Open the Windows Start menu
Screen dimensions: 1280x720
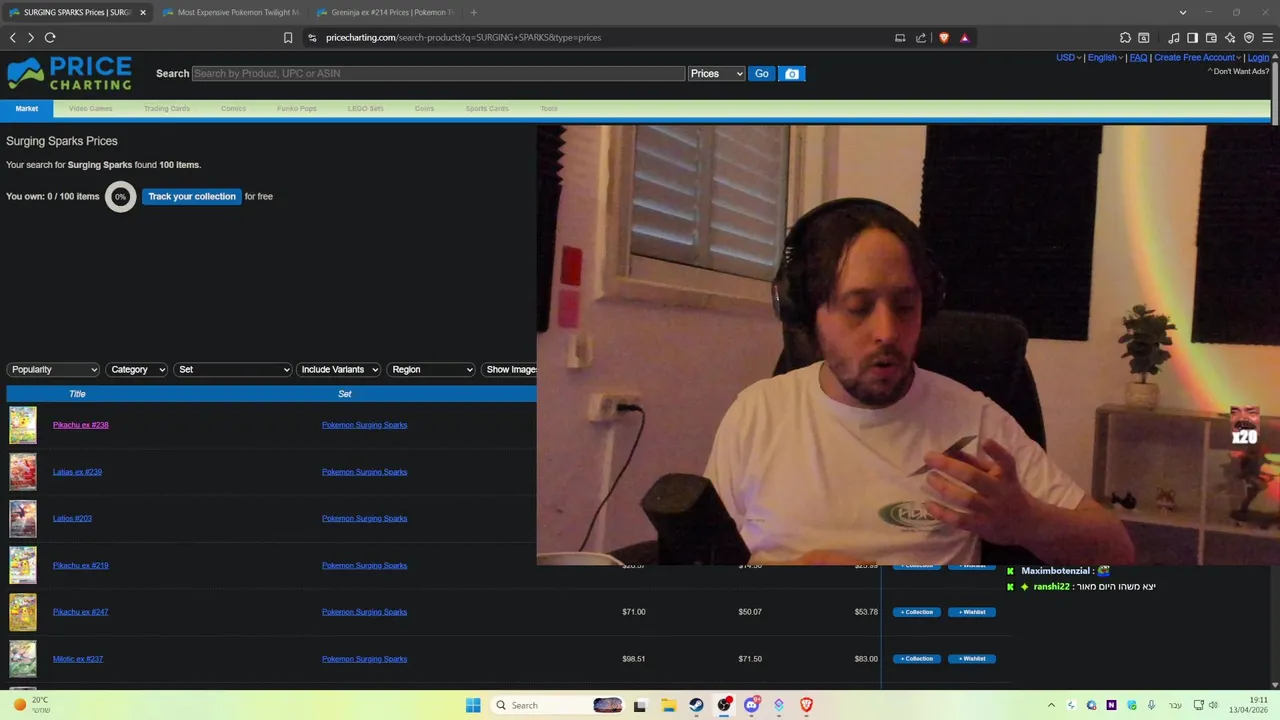coord(473,705)
